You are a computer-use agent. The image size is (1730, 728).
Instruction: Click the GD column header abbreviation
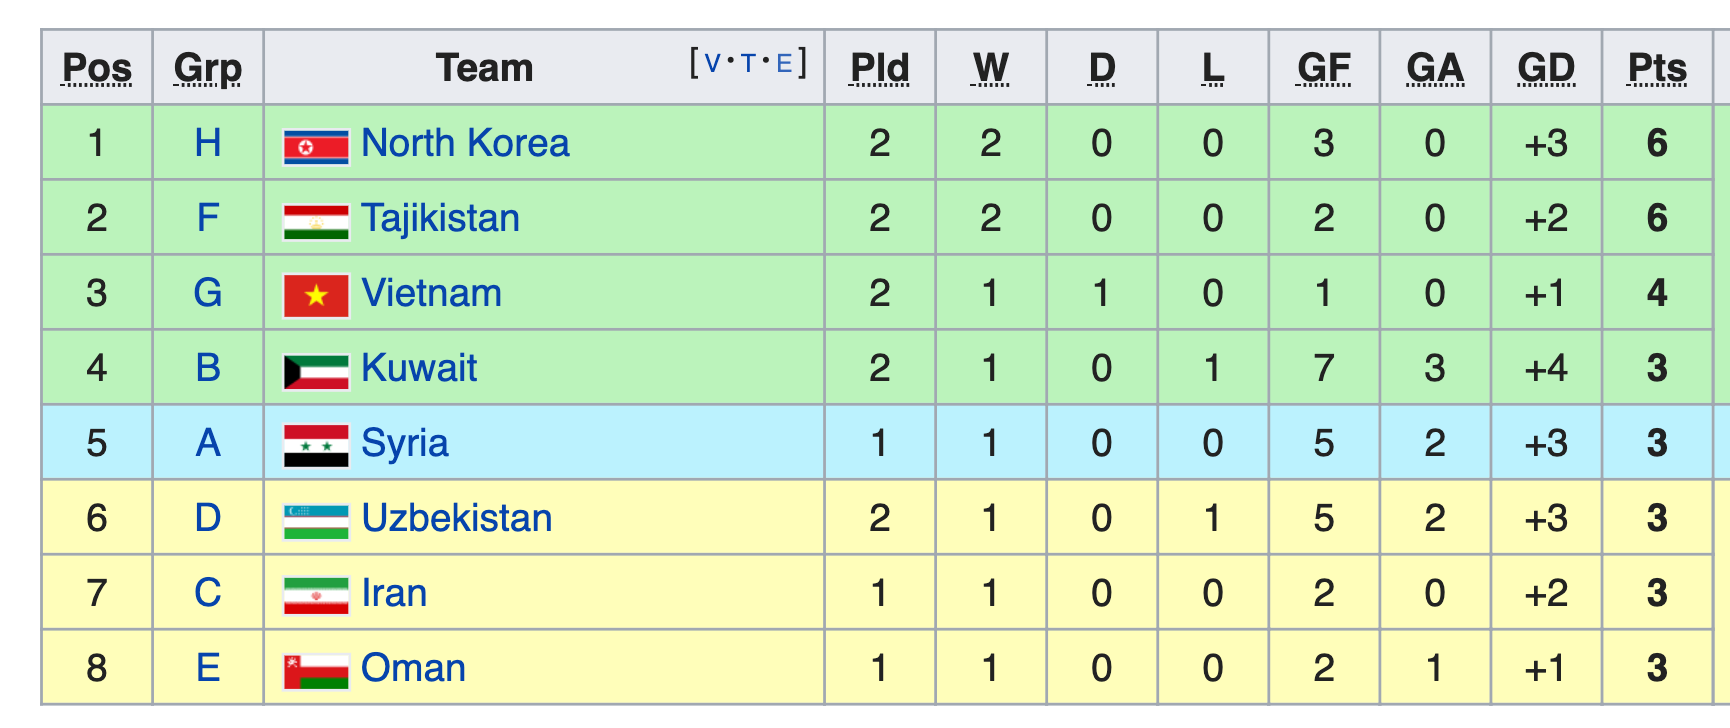tap(1546, 68)
